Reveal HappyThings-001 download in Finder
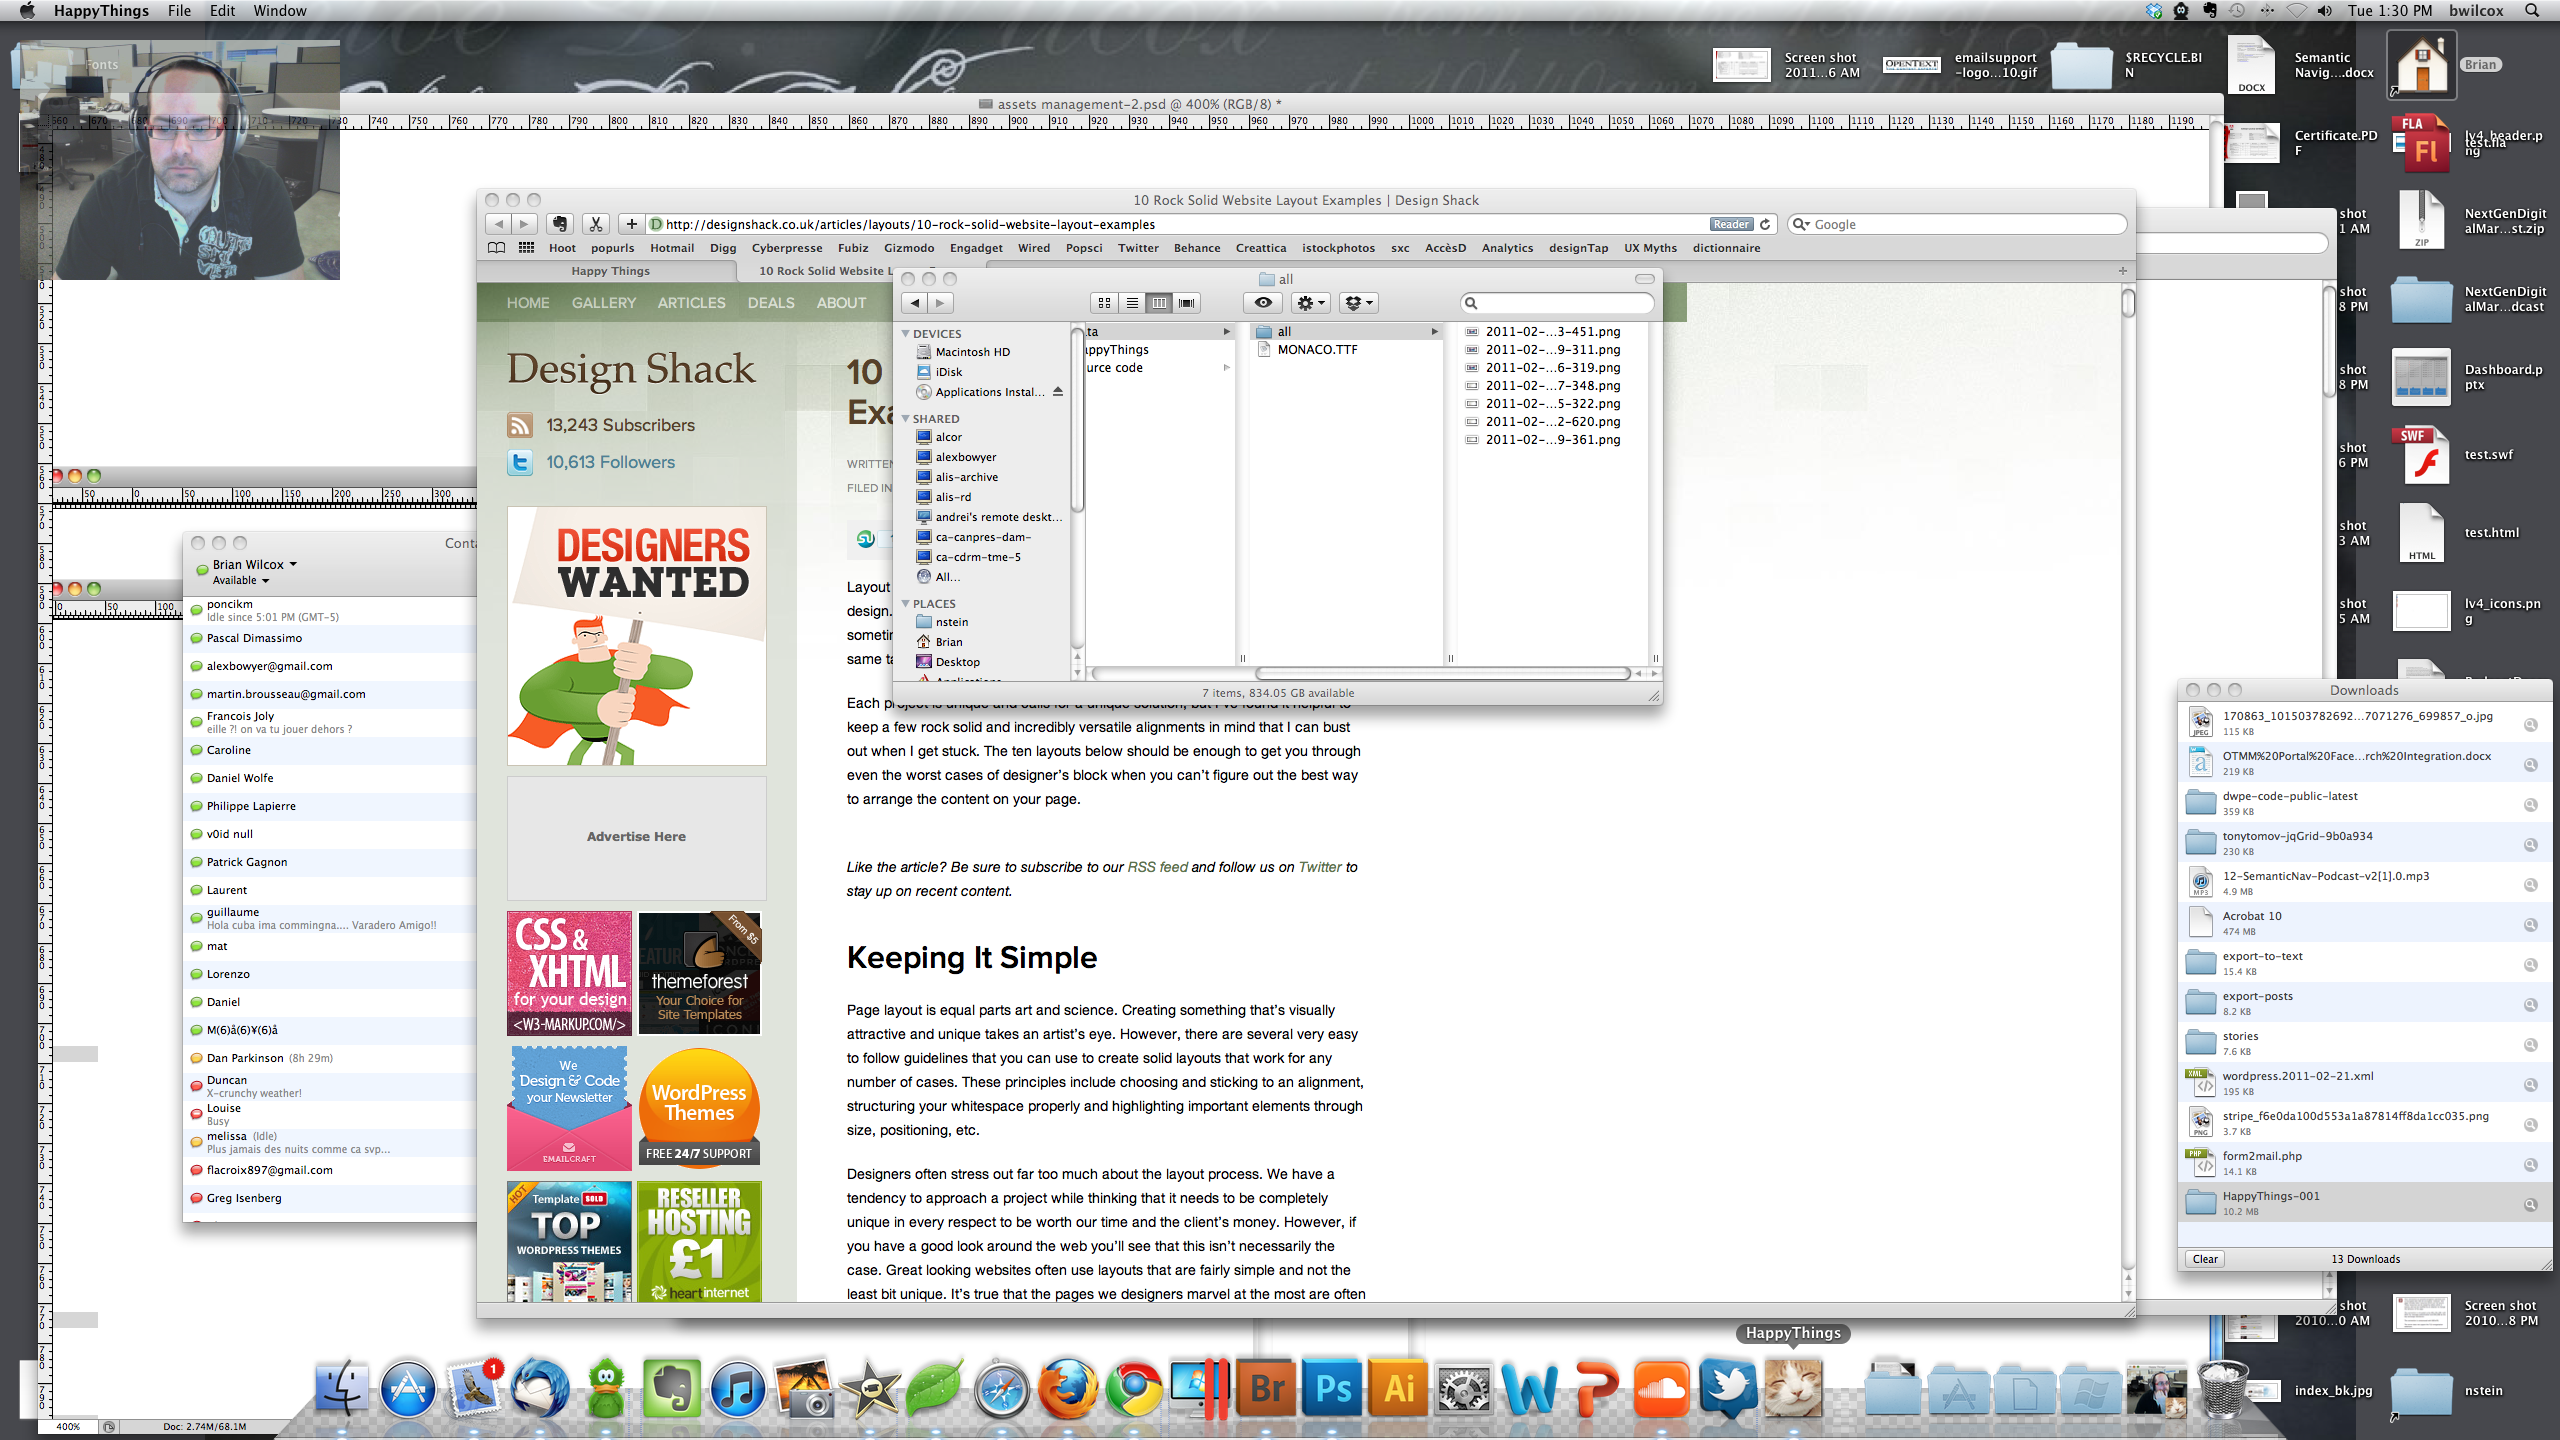This screenshot has height=1440, width=2560. point(2530,1205)
